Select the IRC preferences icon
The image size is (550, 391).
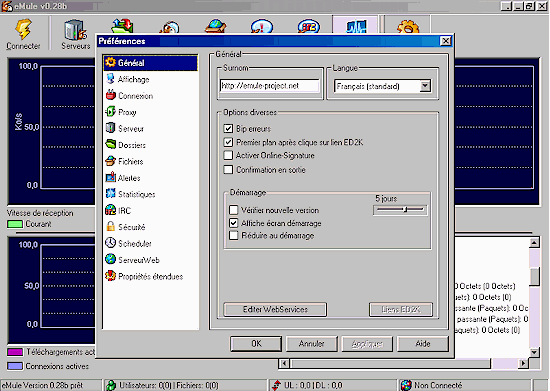tap(110, 210)
